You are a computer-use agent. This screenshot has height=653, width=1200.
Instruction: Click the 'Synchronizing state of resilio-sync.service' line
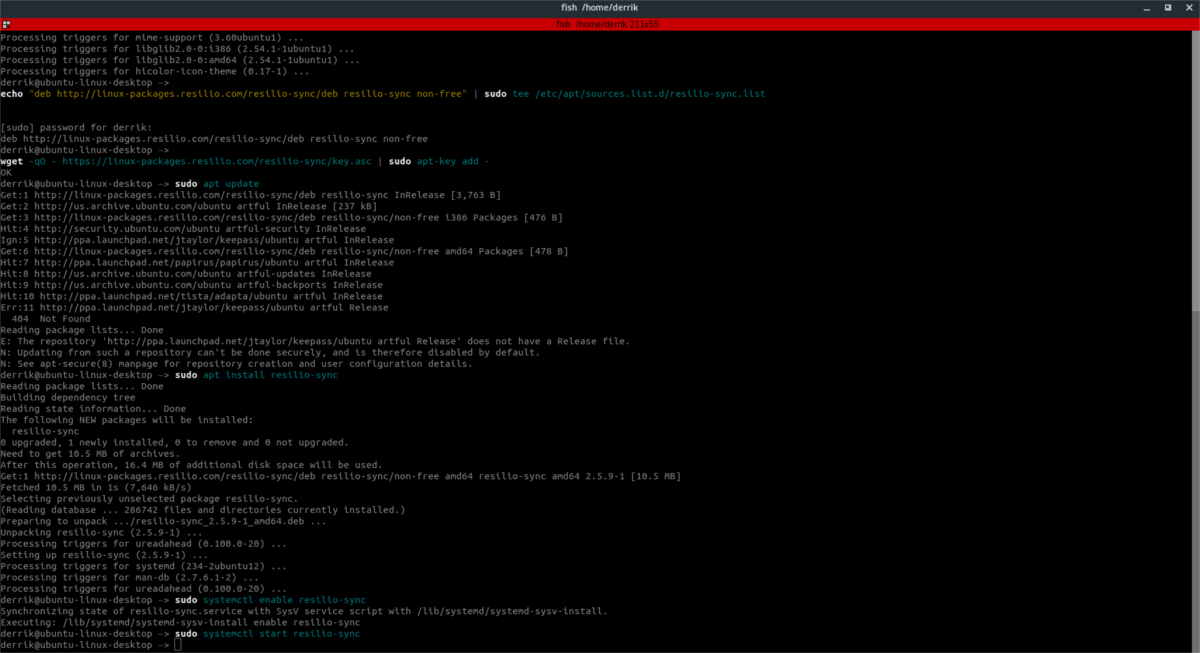click(304, 610)
